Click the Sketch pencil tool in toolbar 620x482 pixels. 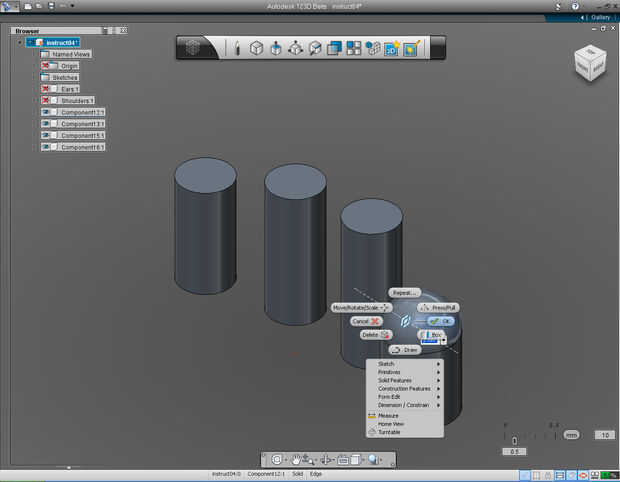(237, 48)
